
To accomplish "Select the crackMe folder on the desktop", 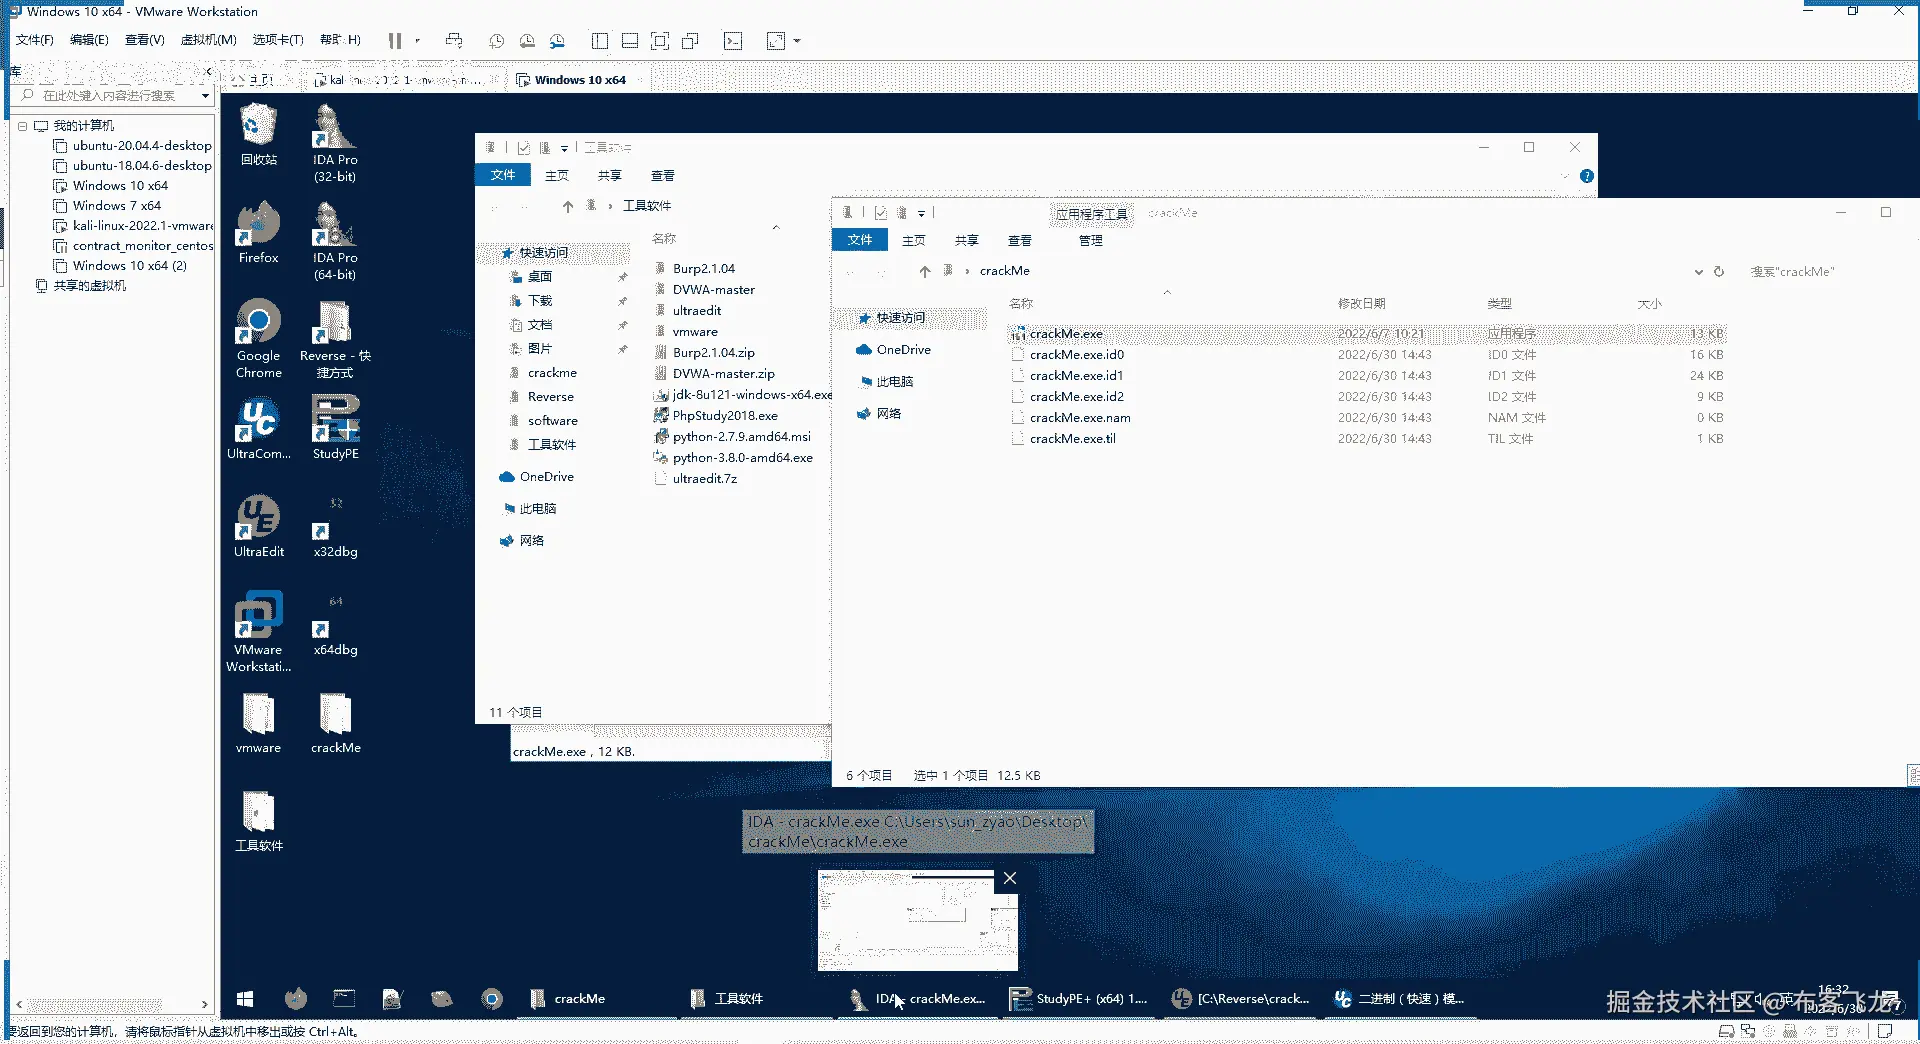I will click(x=335, y=722).
